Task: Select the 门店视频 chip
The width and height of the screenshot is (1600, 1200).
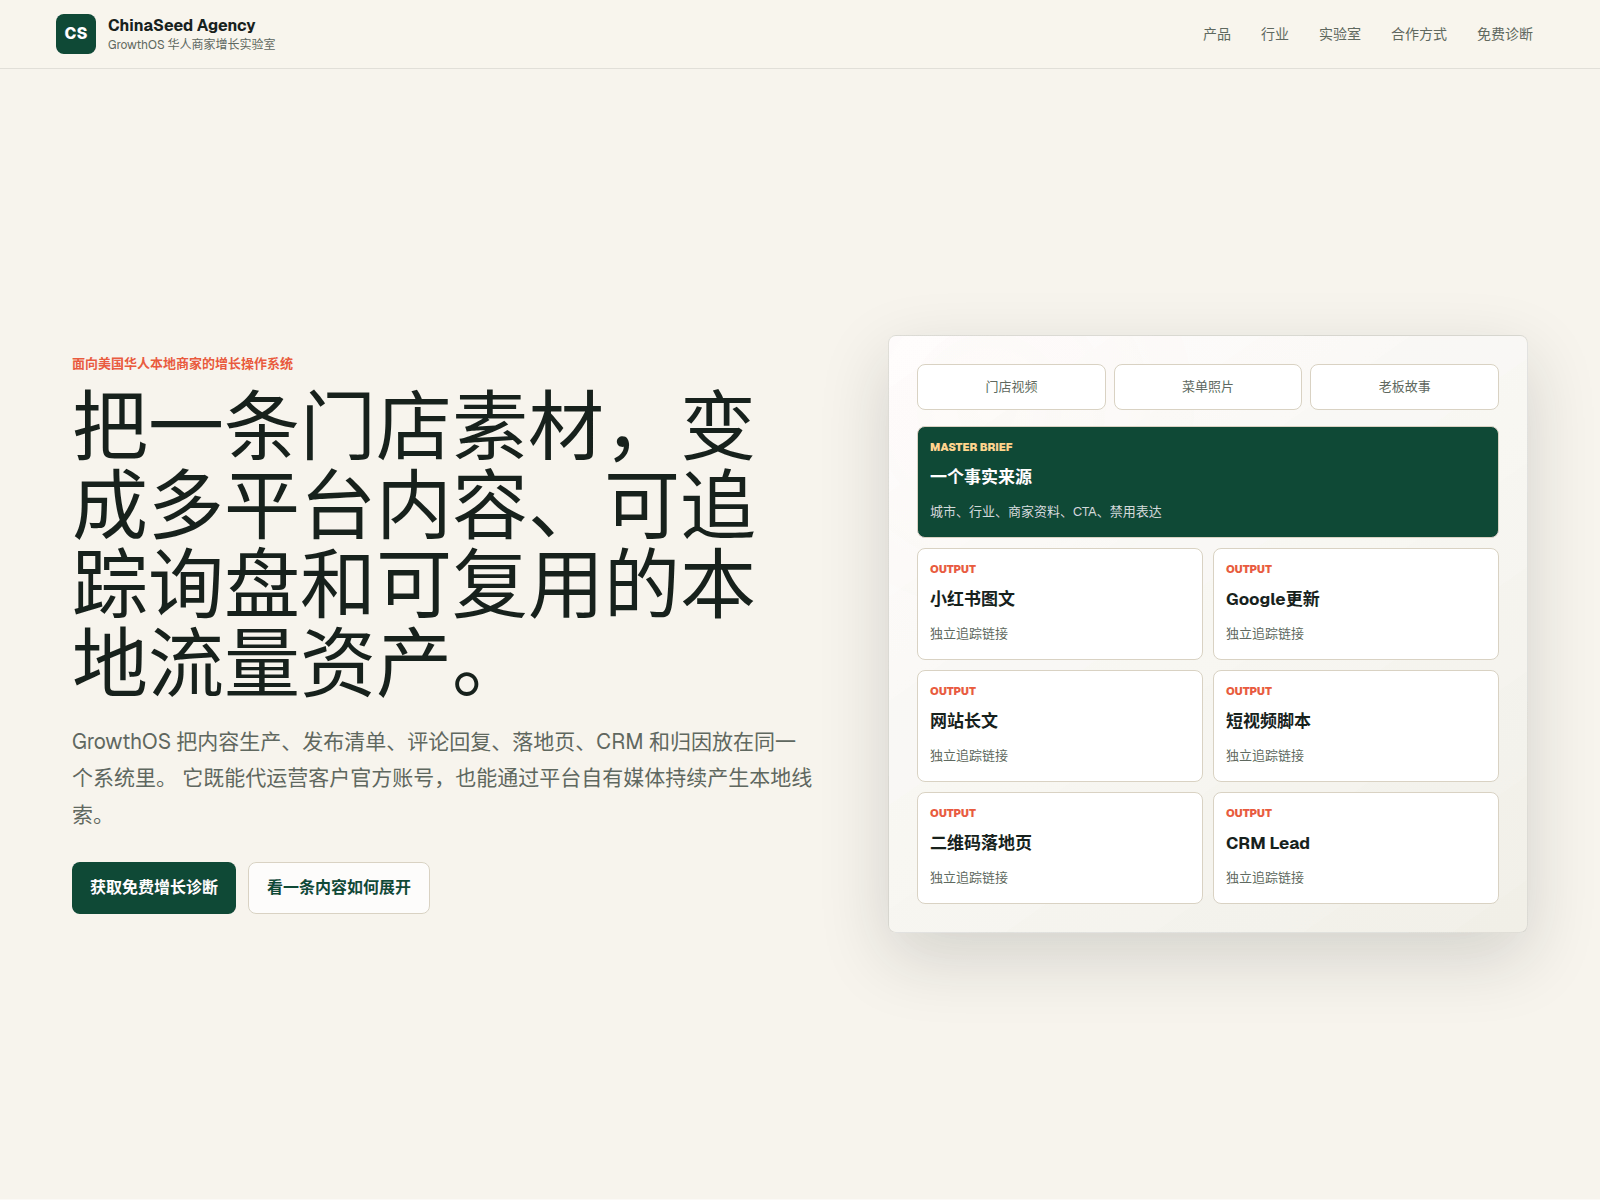Action: pyautogui.click(x=1011, y=387)
